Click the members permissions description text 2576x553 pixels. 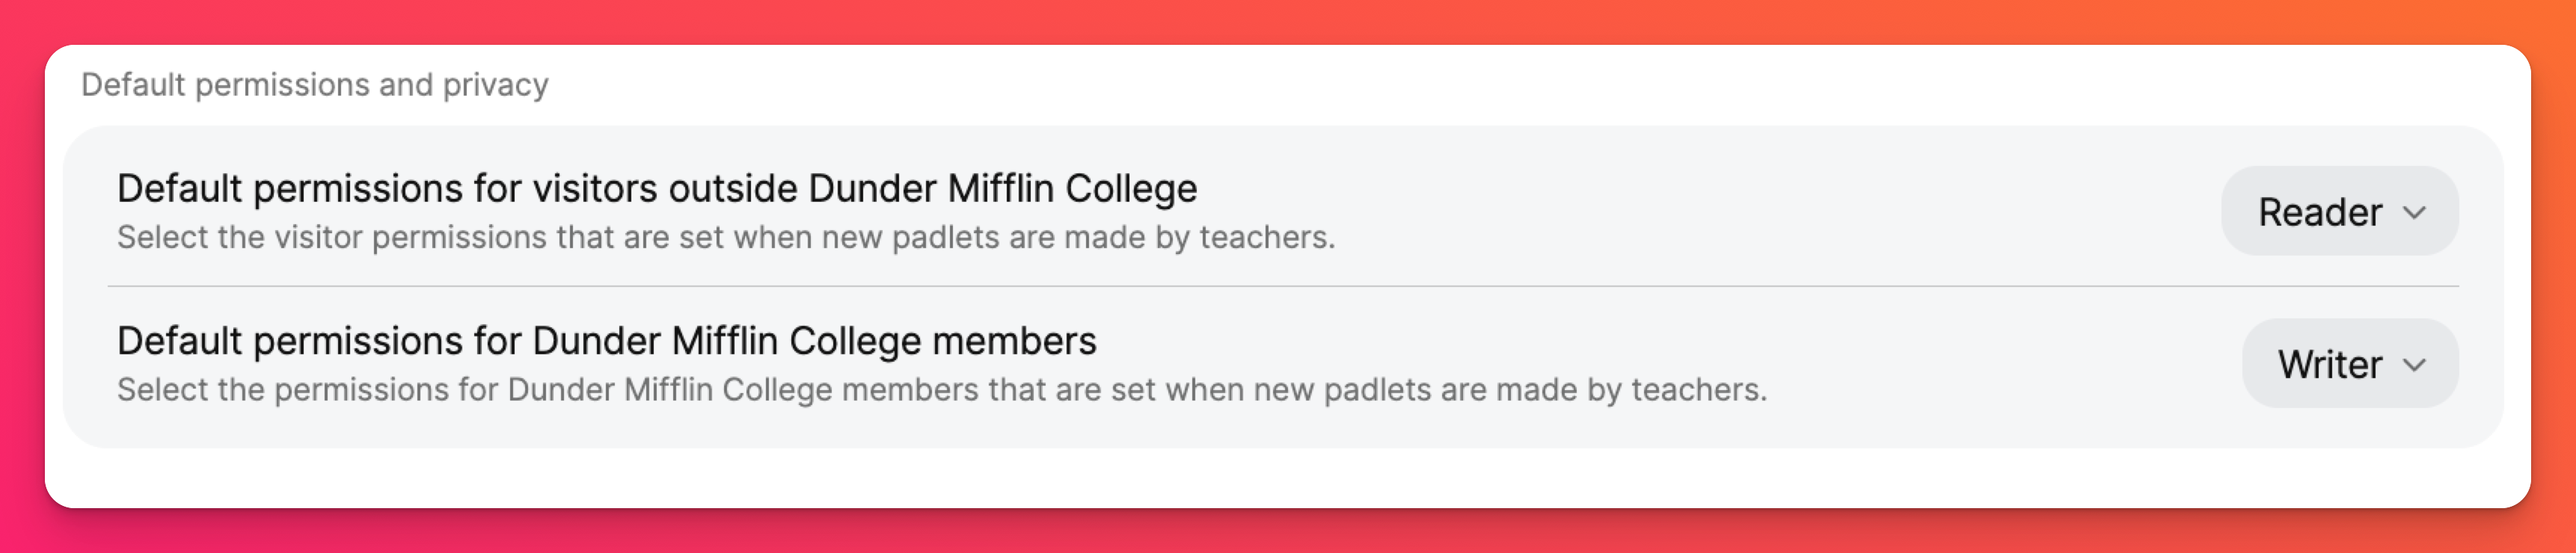tap(941, 389)
